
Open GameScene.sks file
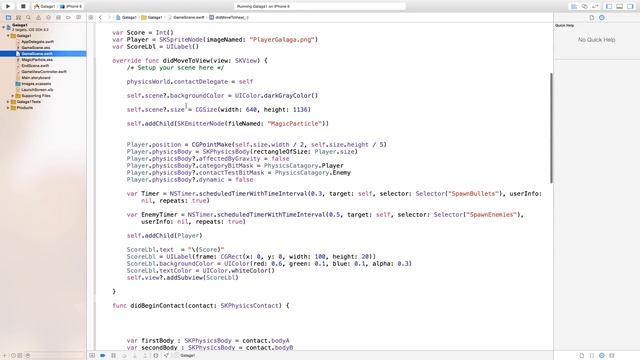coord(36,48)
